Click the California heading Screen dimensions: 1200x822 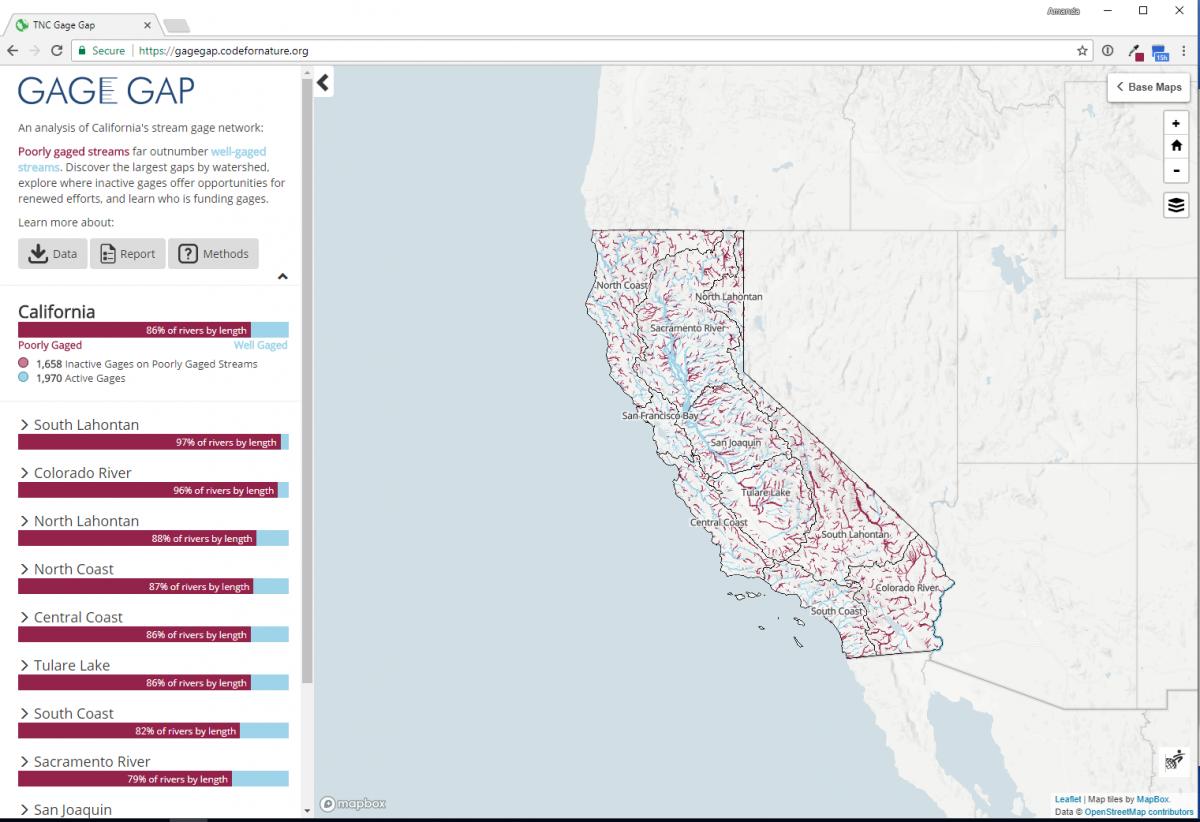click(57, 312)
